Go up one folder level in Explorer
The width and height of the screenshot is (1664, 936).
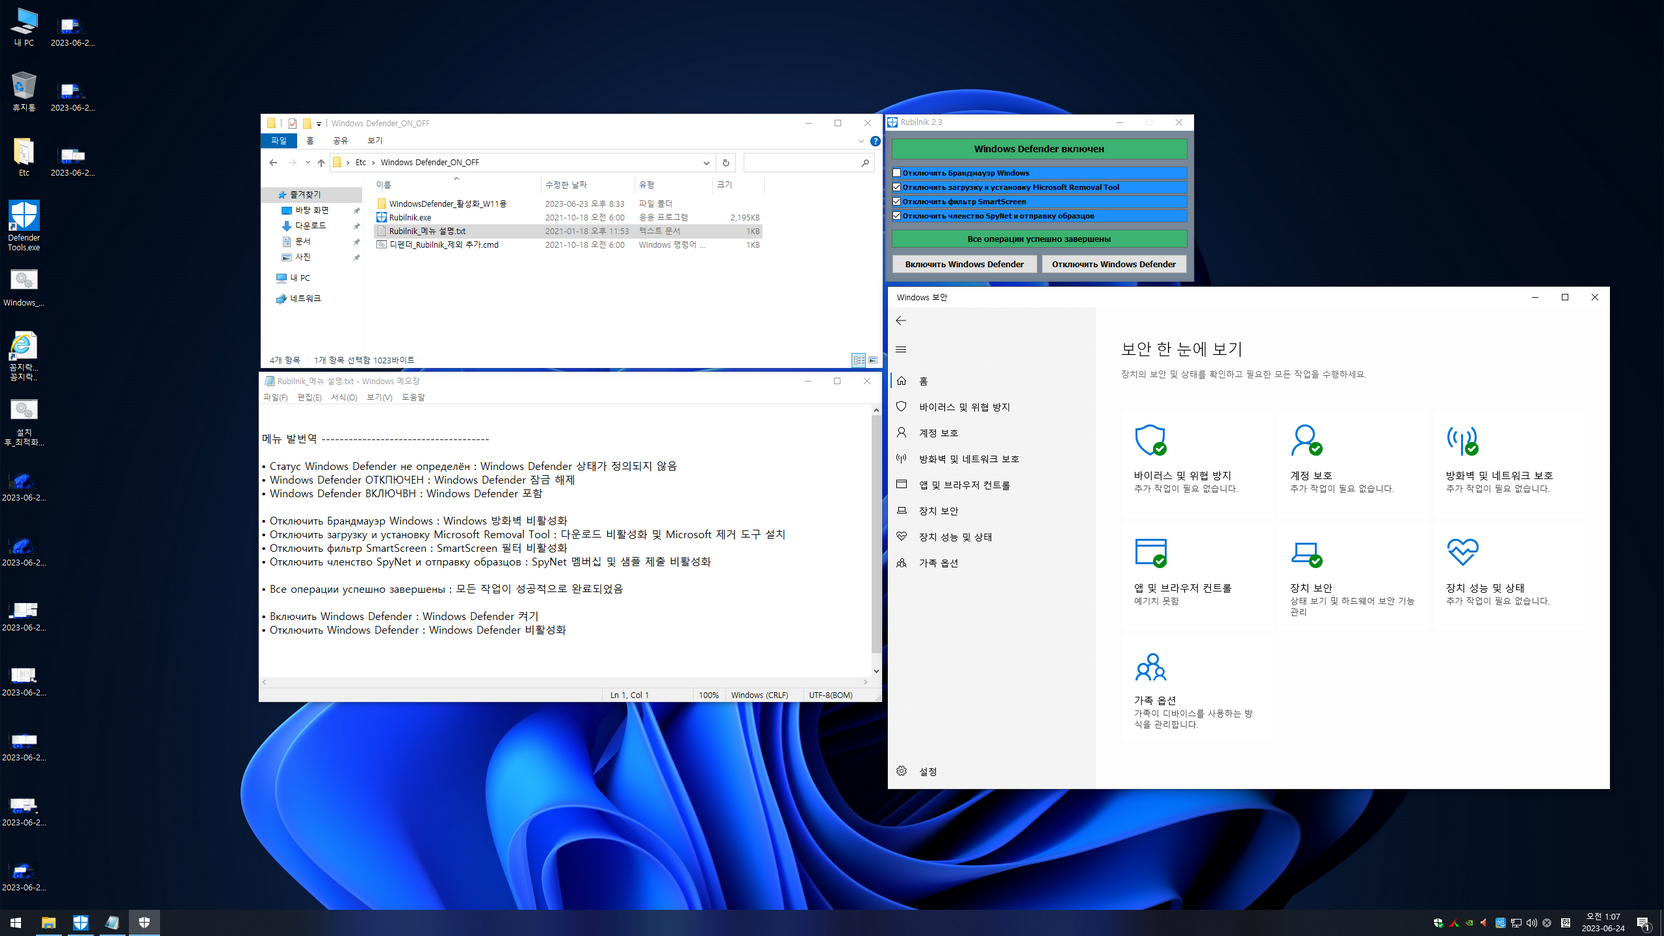[x=321, y=162]
